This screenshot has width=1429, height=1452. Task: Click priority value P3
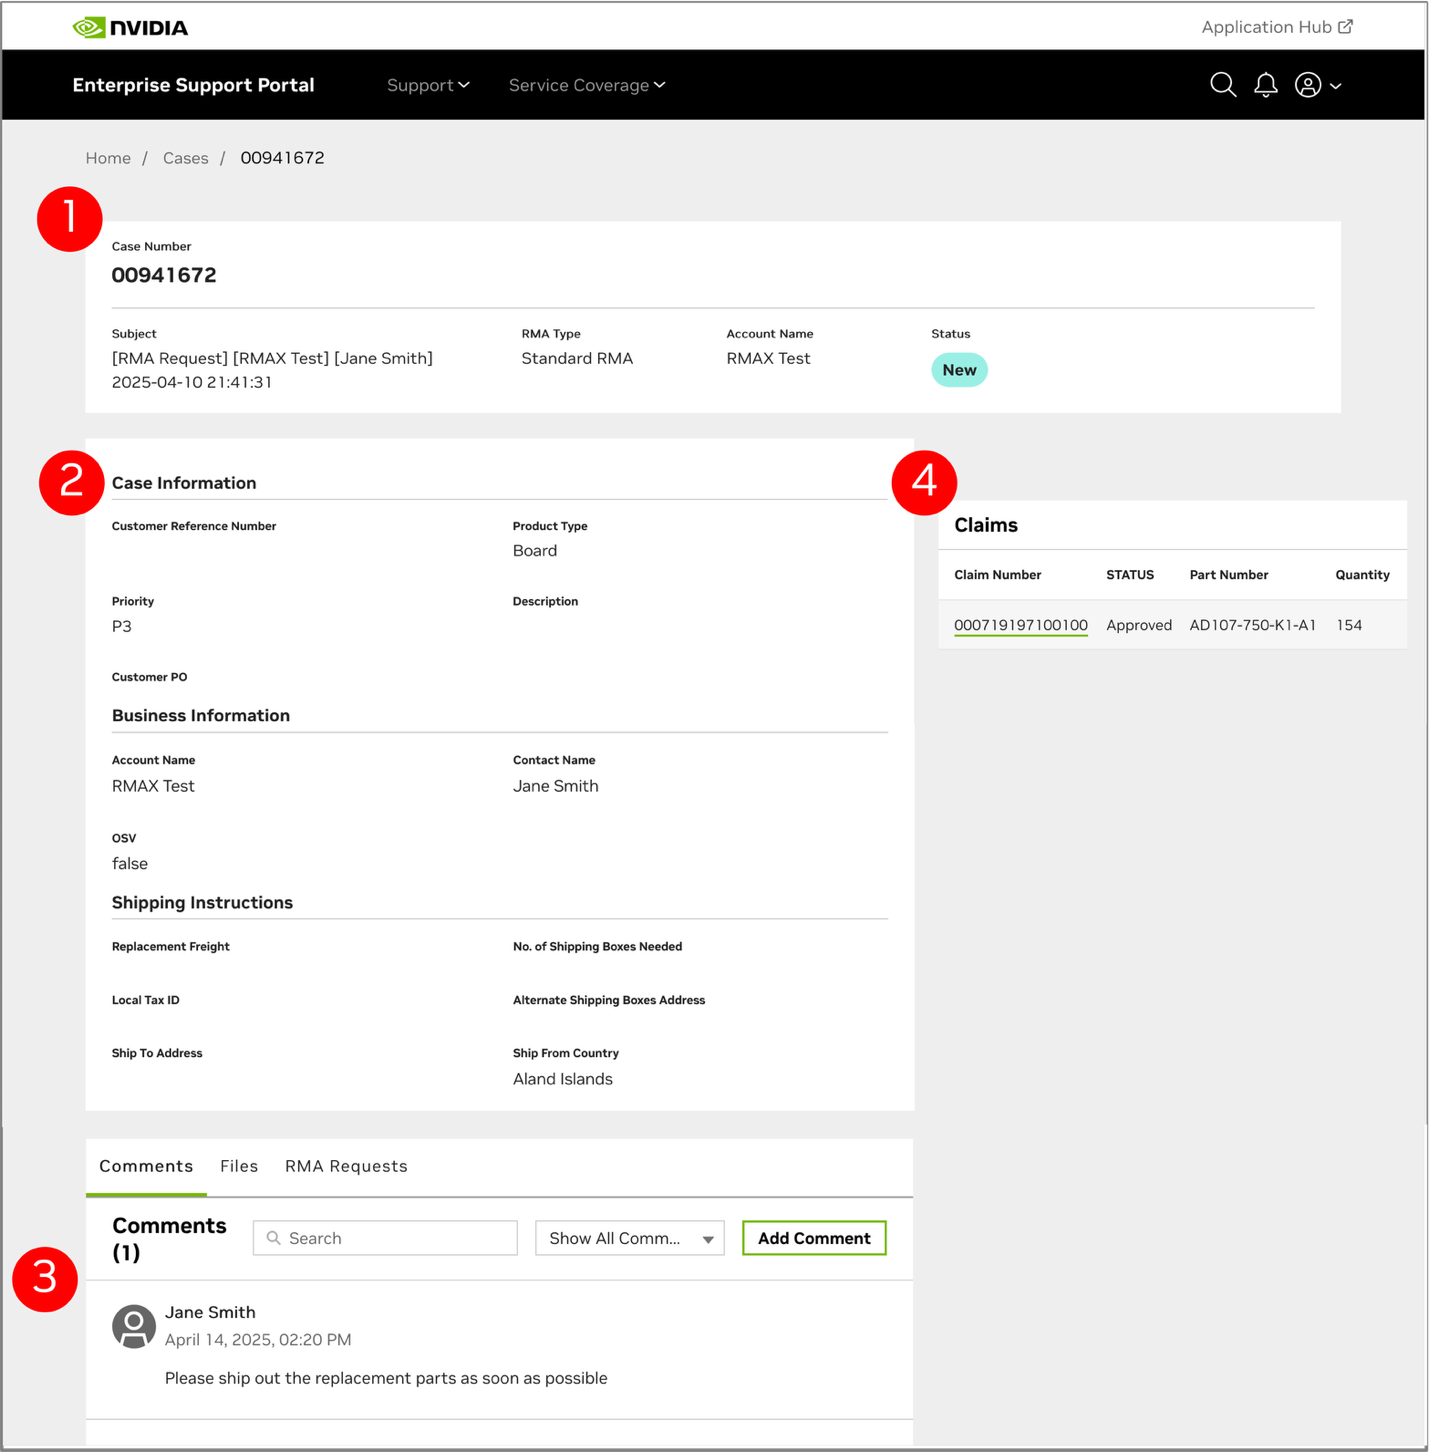[x=122, y=626]
